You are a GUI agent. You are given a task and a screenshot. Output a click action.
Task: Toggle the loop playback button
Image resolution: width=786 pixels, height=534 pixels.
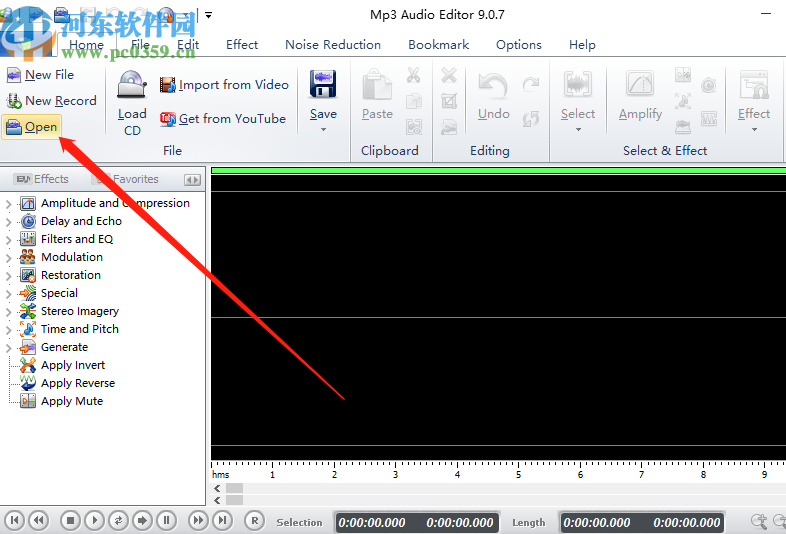click(x=118, y=520)
